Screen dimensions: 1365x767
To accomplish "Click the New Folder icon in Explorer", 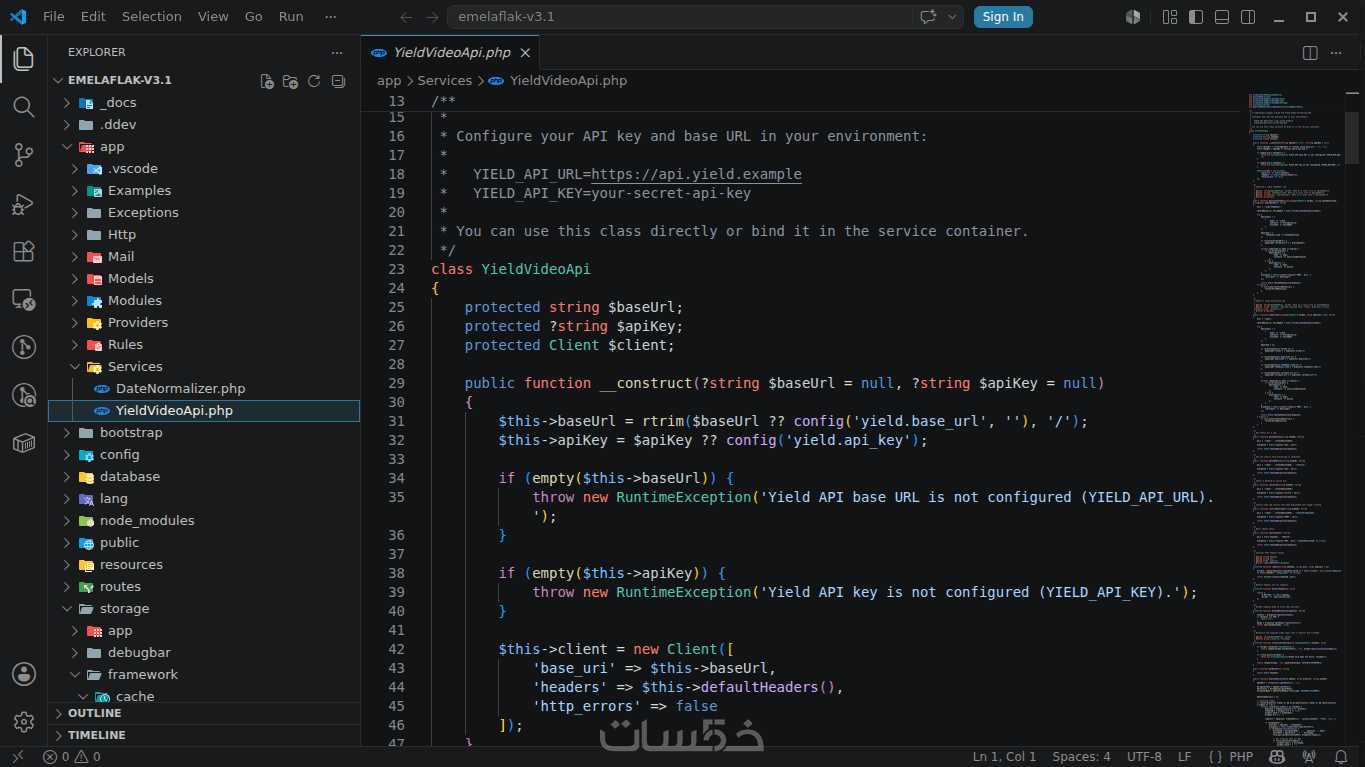I will click(x=290, y=81).
